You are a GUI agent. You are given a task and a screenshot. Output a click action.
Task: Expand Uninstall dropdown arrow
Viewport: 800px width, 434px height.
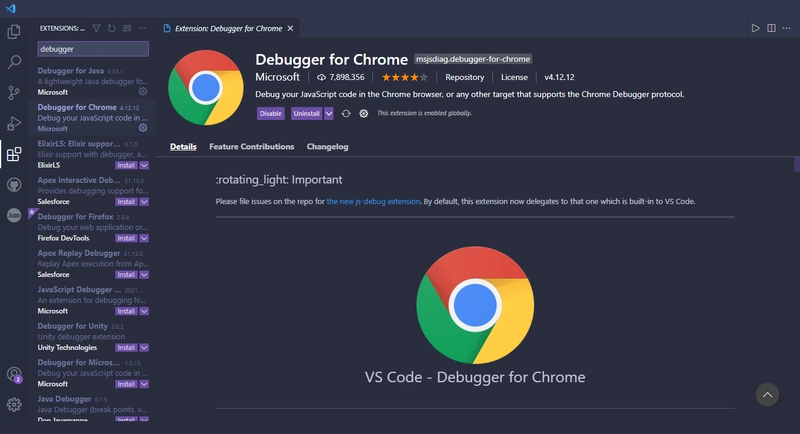point(329,114)
